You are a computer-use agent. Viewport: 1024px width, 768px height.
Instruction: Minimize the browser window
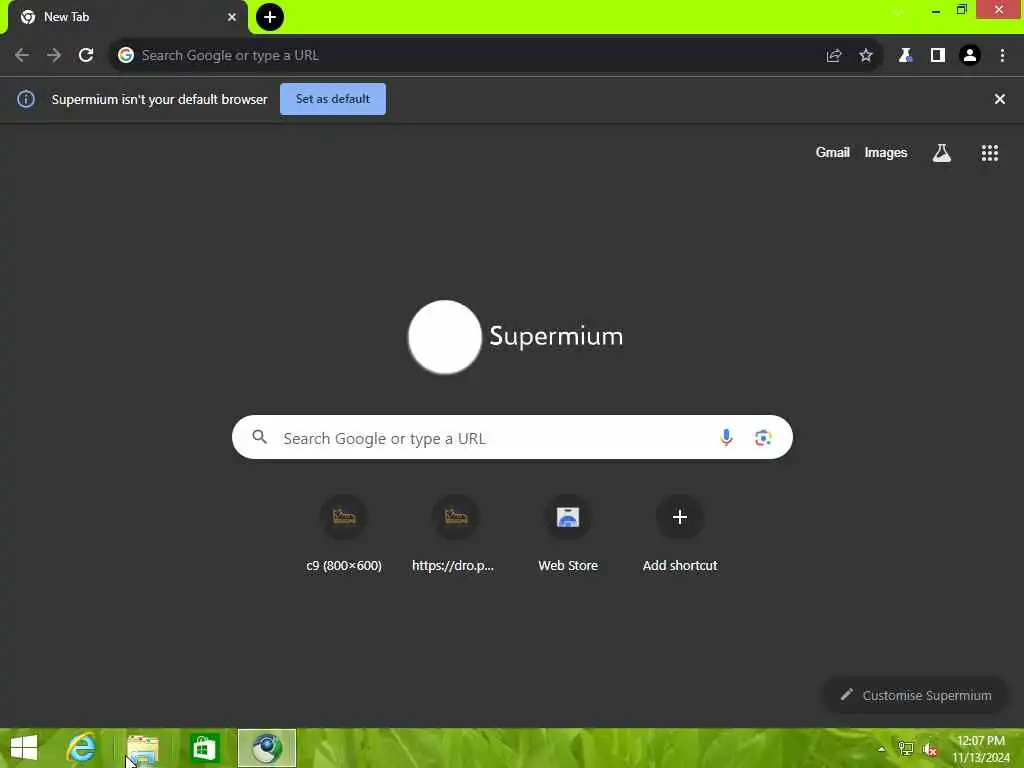pyautogui.click(x=936, y=10)
